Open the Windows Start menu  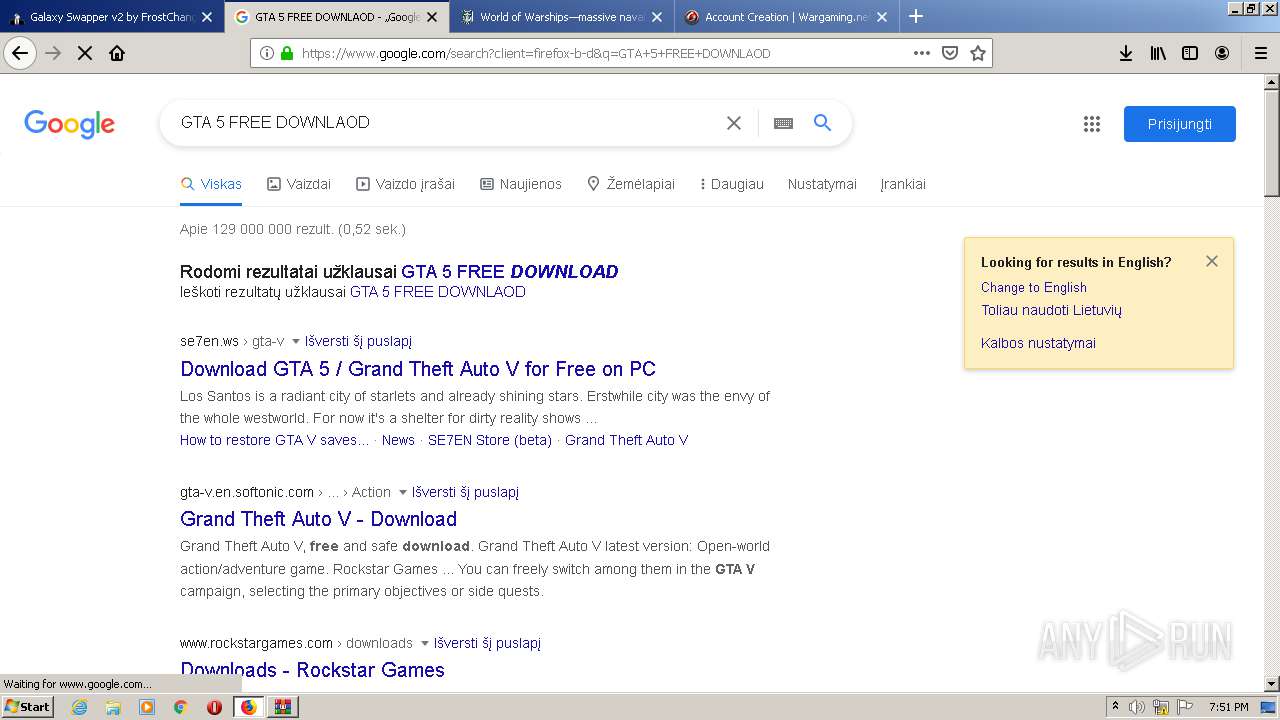[28, 707]
